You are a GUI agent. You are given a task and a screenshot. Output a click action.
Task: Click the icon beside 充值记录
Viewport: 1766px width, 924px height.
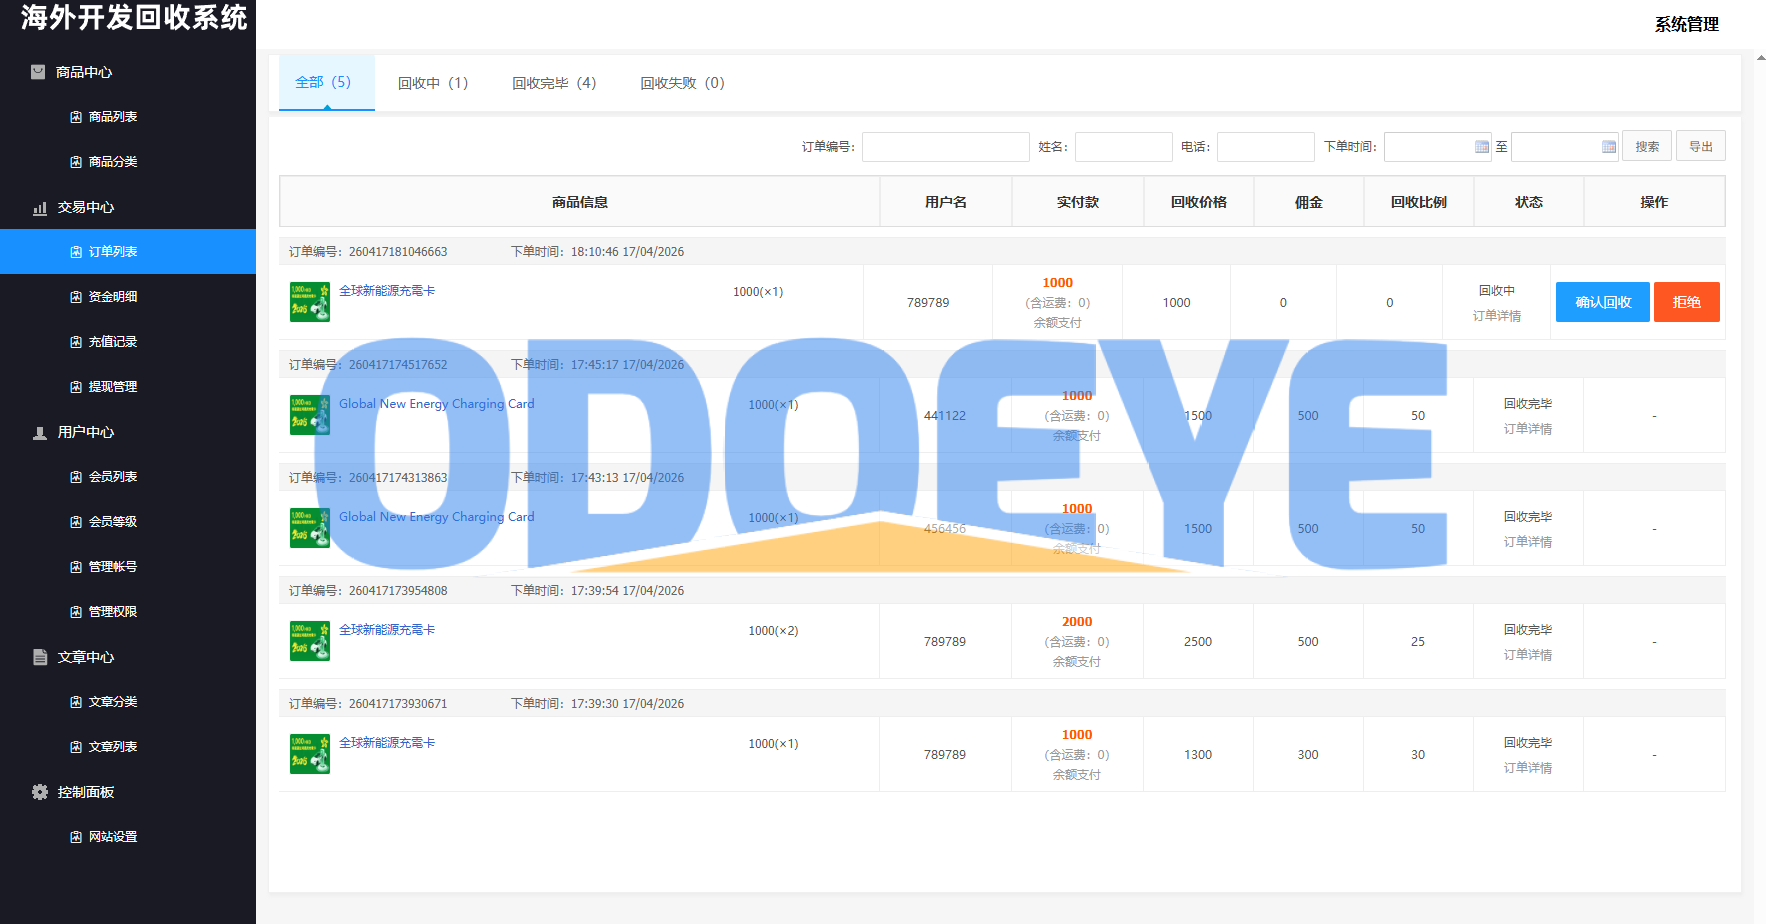(76, 342)
